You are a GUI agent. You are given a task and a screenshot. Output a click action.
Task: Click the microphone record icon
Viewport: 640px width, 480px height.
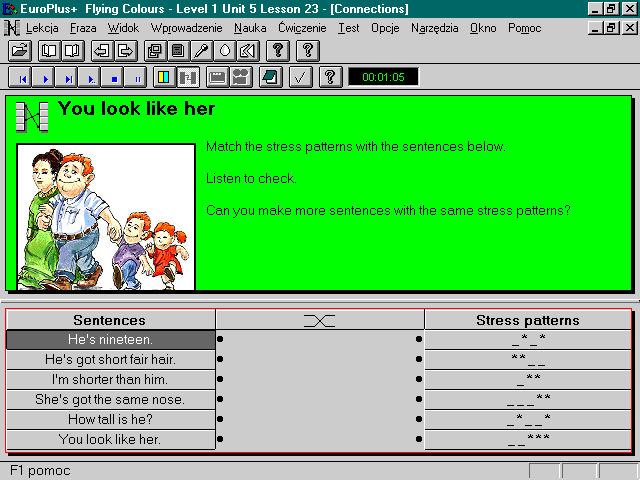tap(201, 51)
